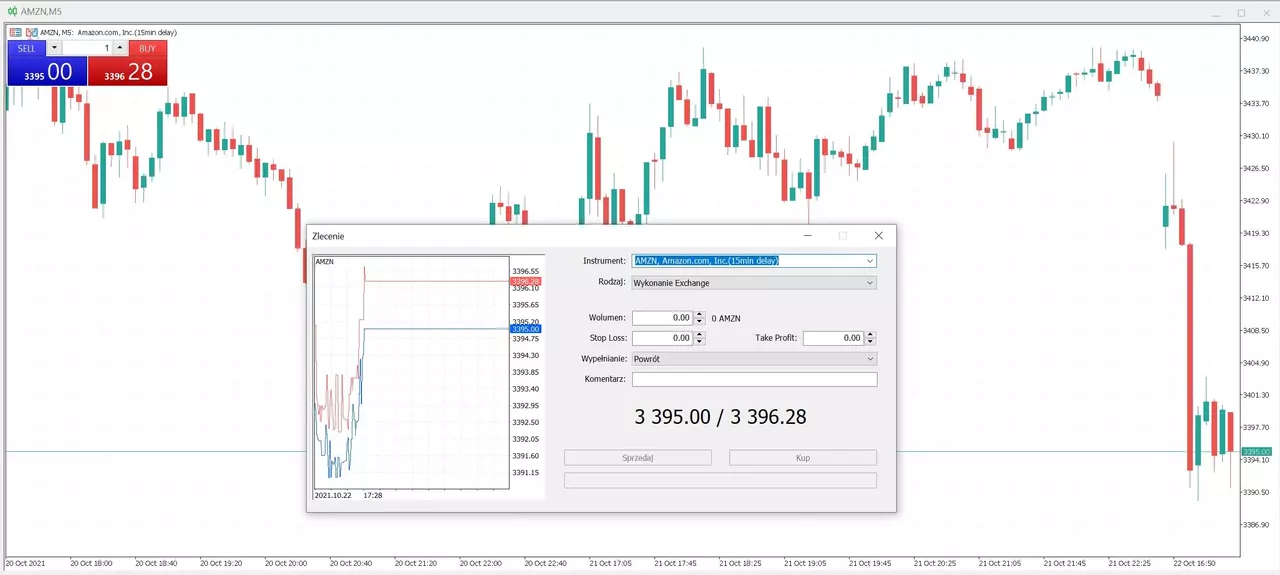This screenshot has height=575, width=1280.
Task: Click the 3440.90 price on the chart scale
Action: [1255, 39]
